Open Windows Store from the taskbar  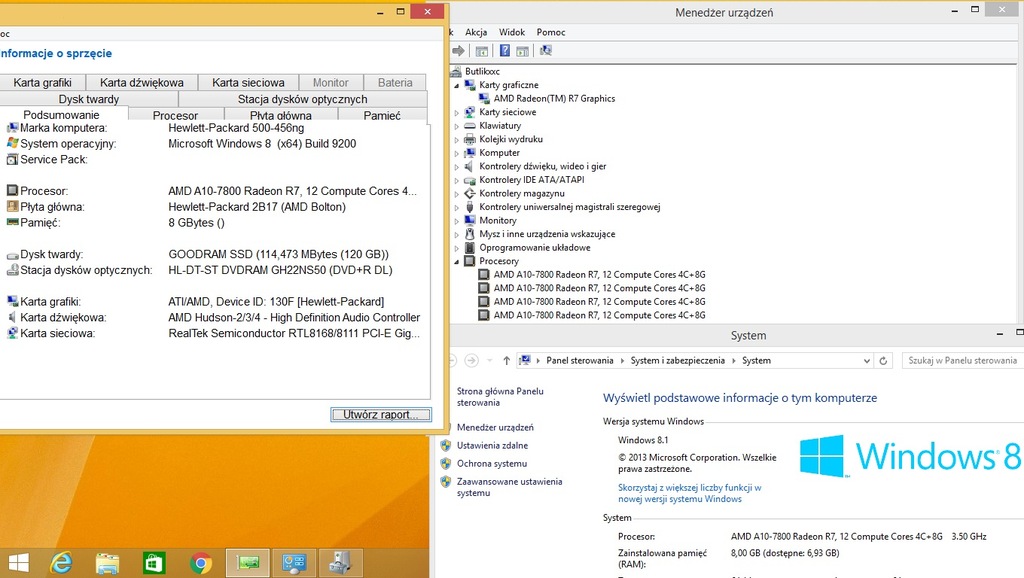(154, 563)
